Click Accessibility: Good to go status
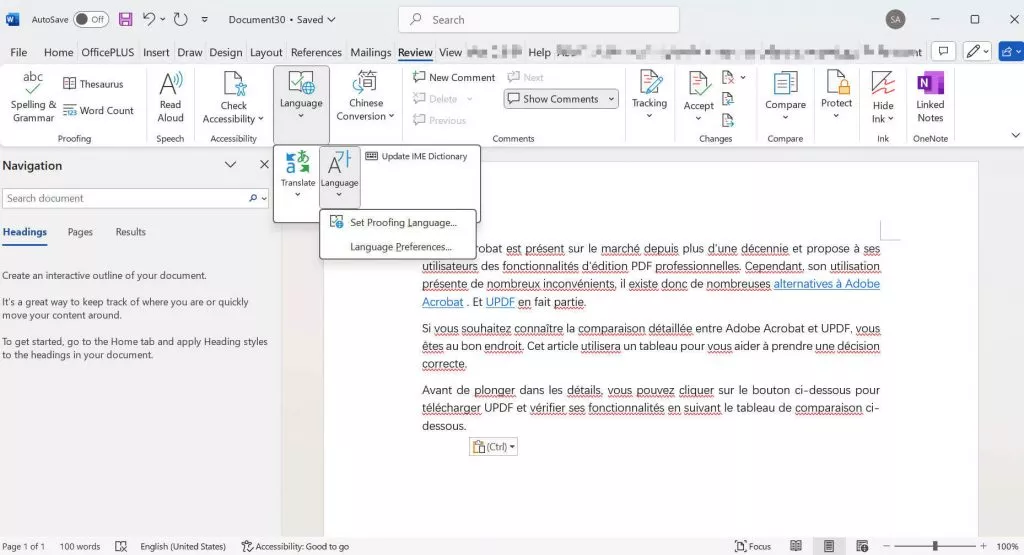This screenshot has width=1024, height=555. 295,547
